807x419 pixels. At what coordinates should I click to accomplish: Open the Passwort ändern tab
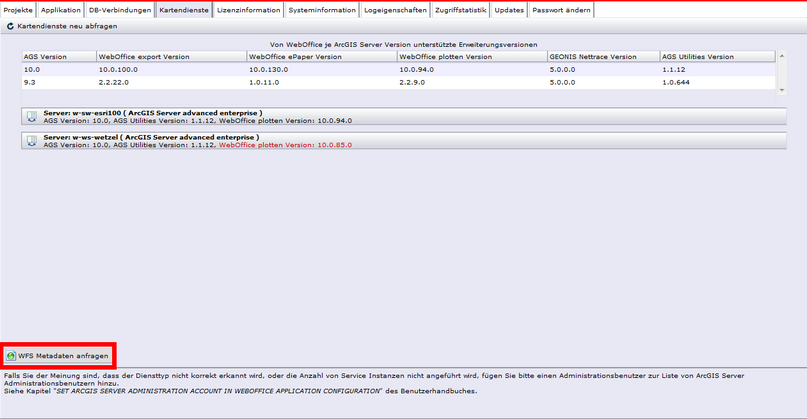tap(562, 10)
